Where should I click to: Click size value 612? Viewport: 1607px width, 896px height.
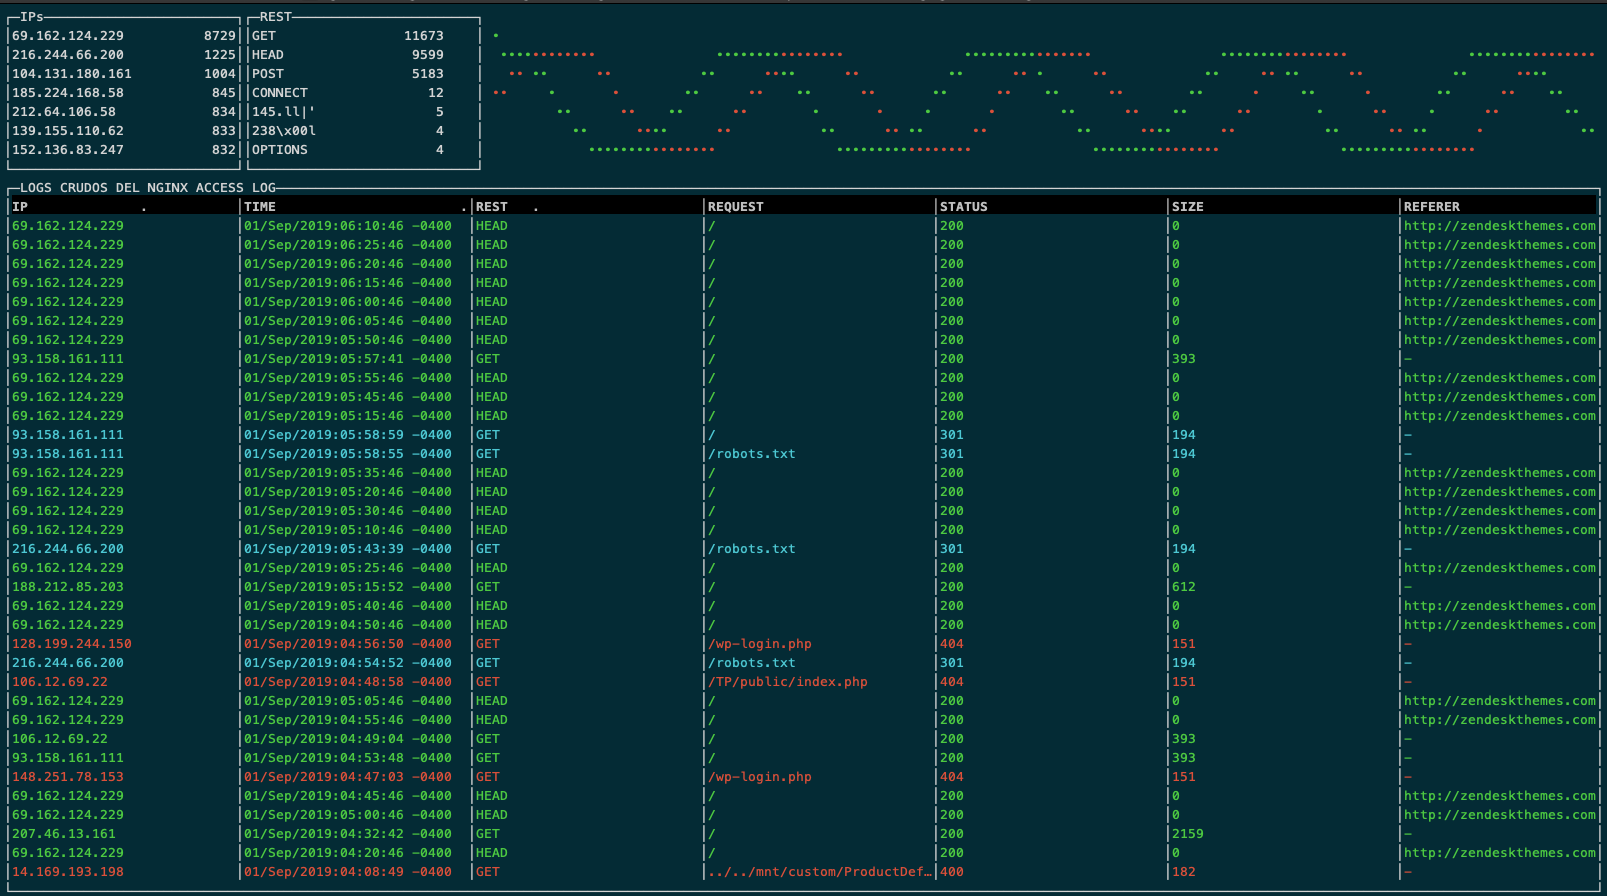(x=1184, y=586)
